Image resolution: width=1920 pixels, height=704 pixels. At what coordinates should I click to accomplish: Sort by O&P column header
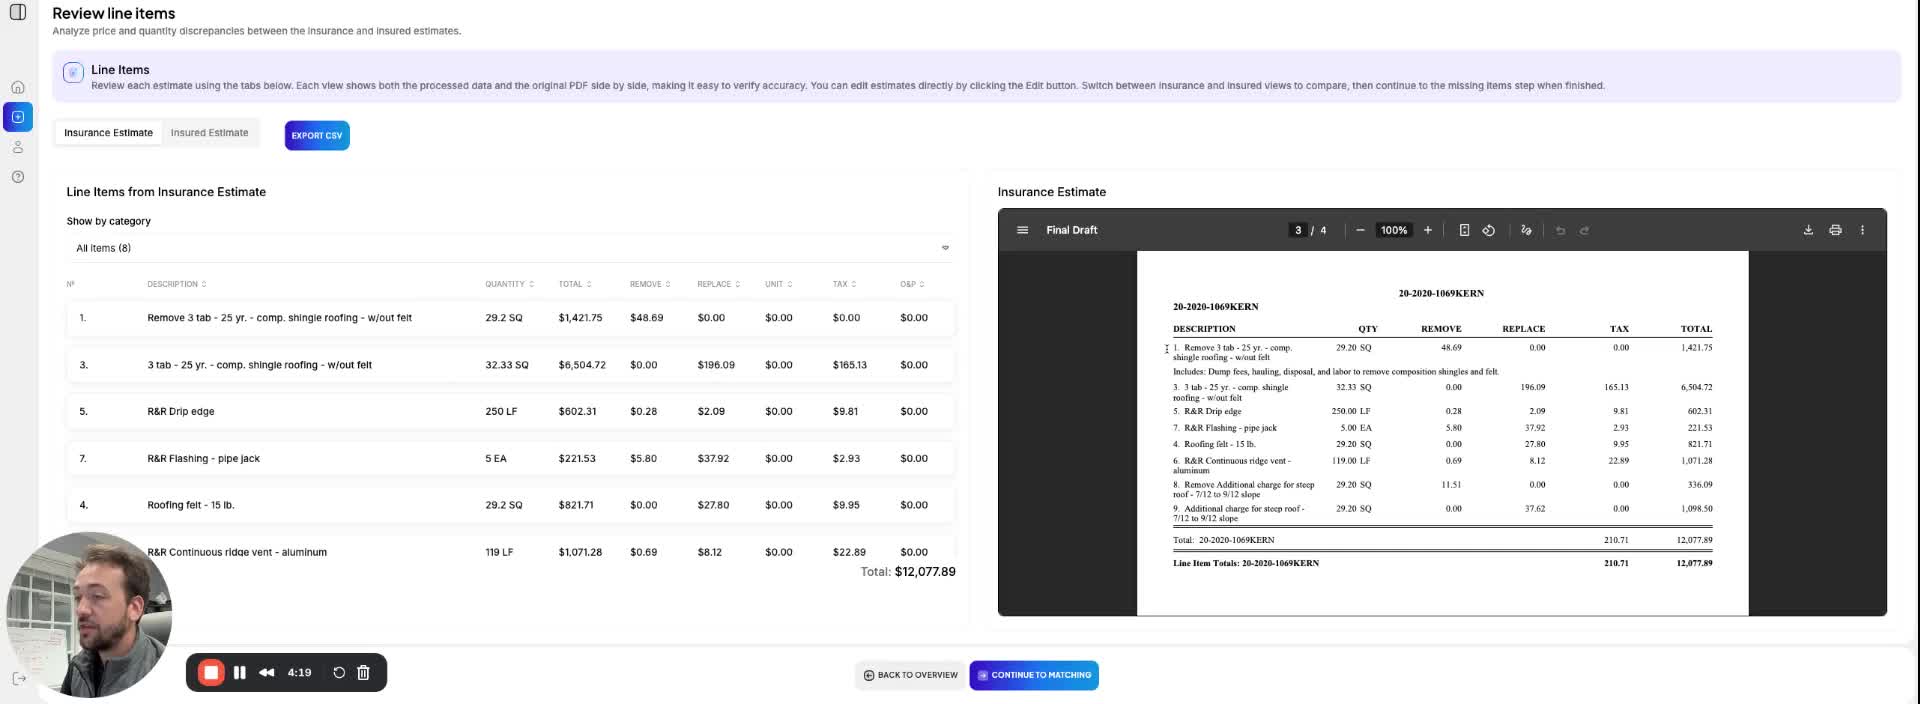(x=912, y=284)
